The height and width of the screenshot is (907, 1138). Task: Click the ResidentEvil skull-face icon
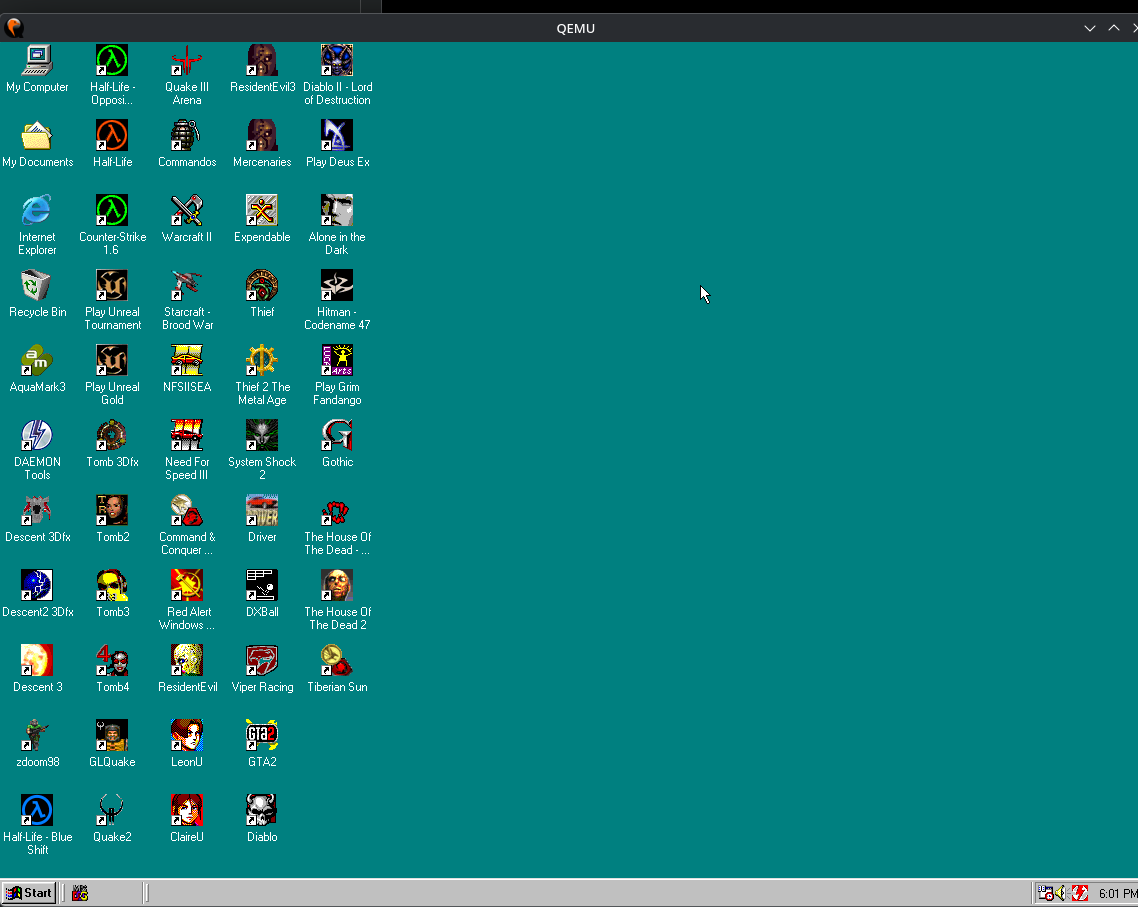point(187,660)
